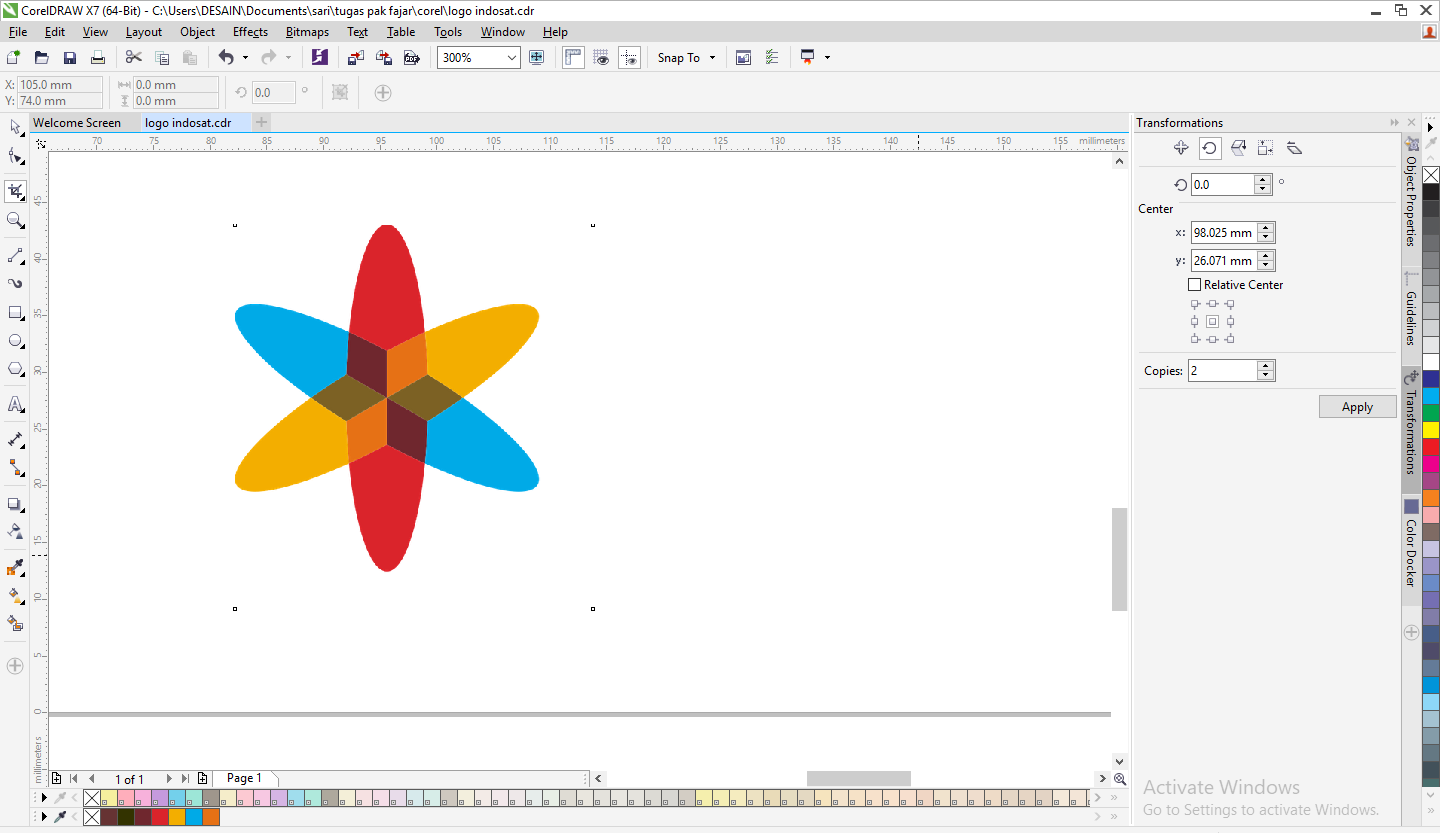Open the undo history dropdown arrow

click(245, 58)
